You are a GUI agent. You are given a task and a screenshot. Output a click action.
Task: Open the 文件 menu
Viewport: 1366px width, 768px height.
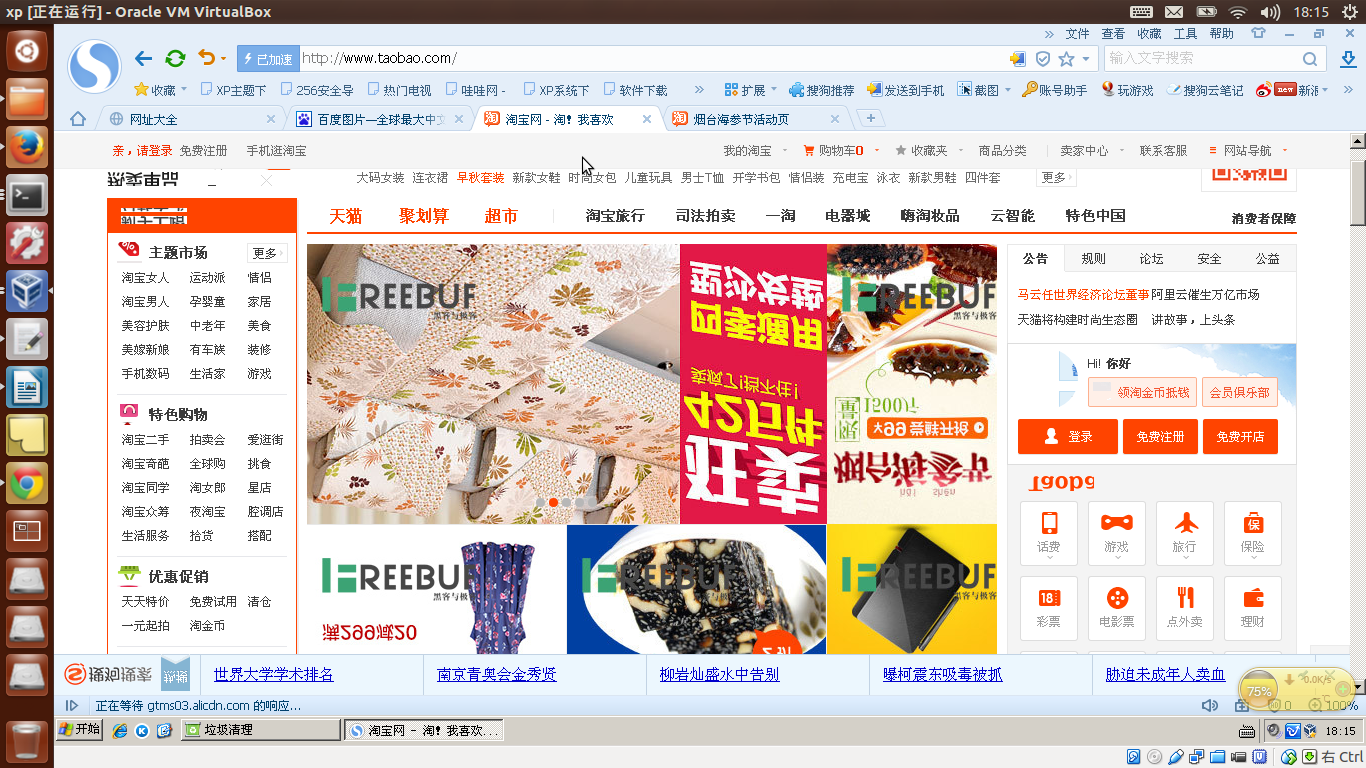click(1077, 34)
